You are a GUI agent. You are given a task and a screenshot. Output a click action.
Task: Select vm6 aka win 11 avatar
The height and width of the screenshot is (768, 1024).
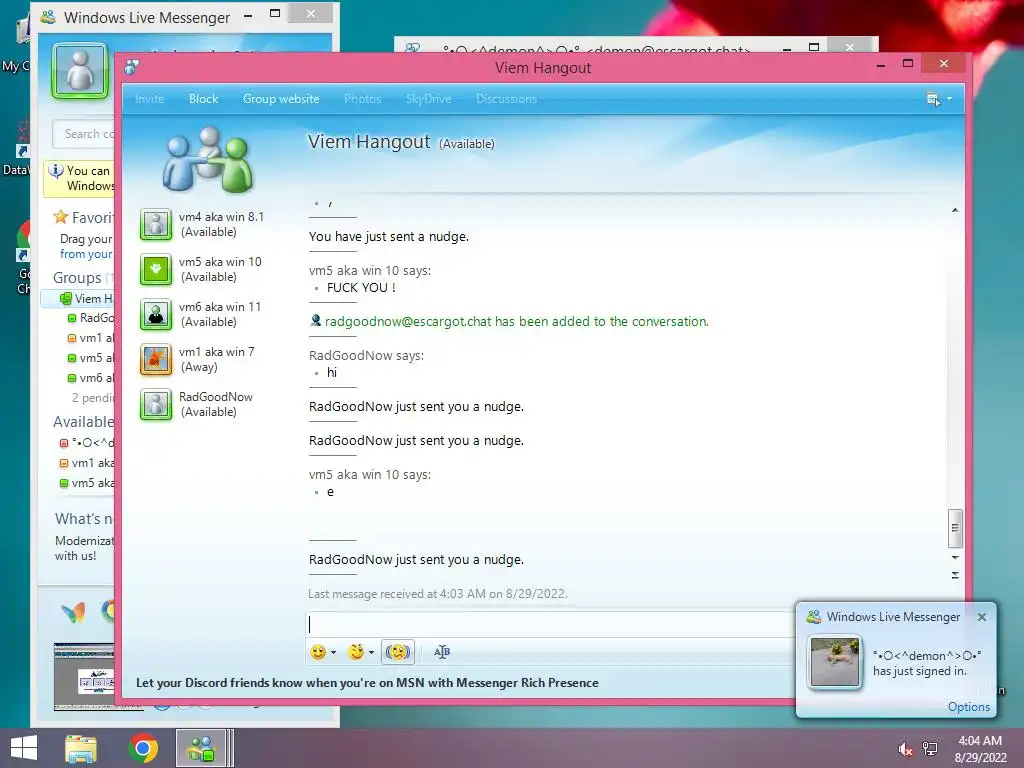(156, 314)
